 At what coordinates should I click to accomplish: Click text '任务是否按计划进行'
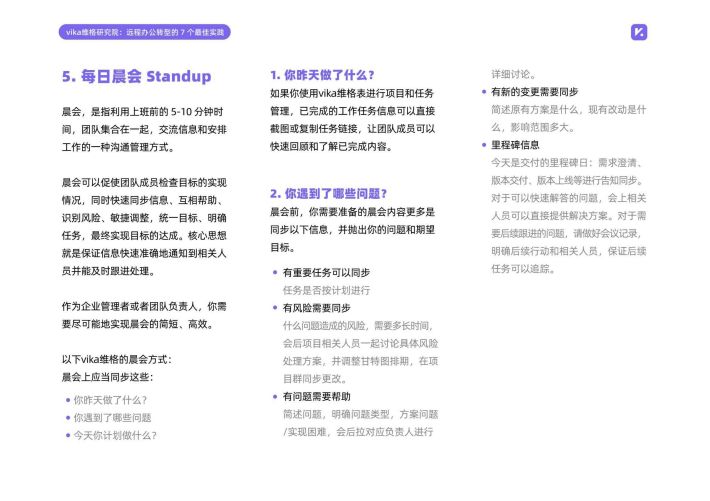coord(326,290)
